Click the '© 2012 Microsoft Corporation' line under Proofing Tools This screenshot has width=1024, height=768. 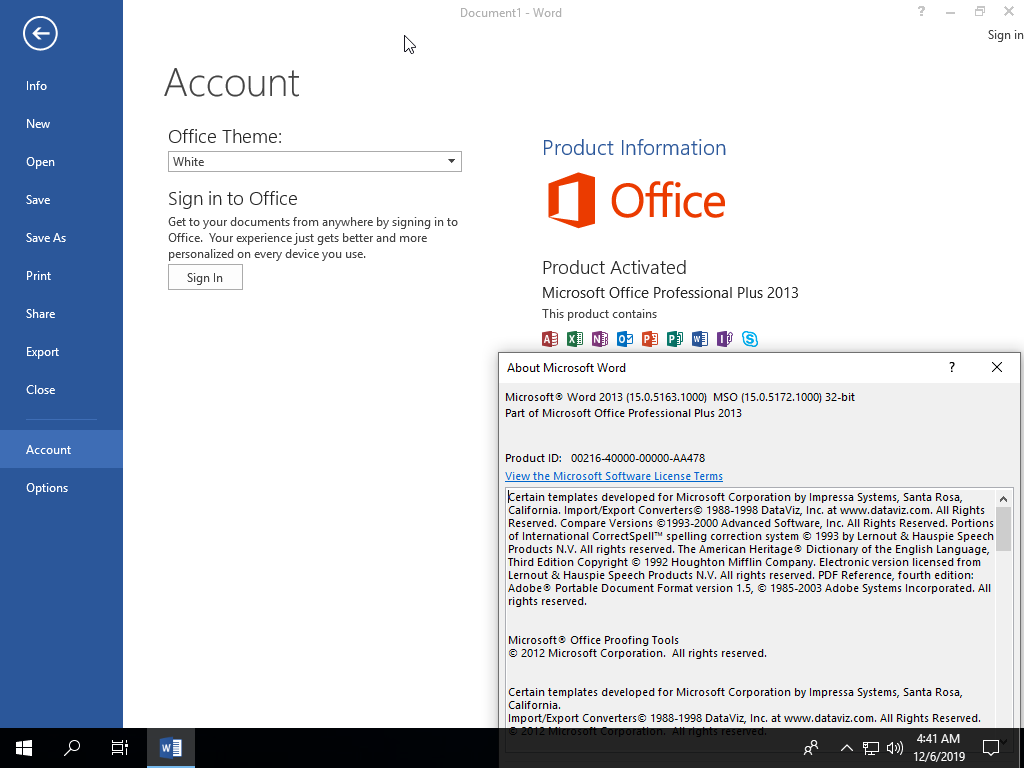pos(637,653)
